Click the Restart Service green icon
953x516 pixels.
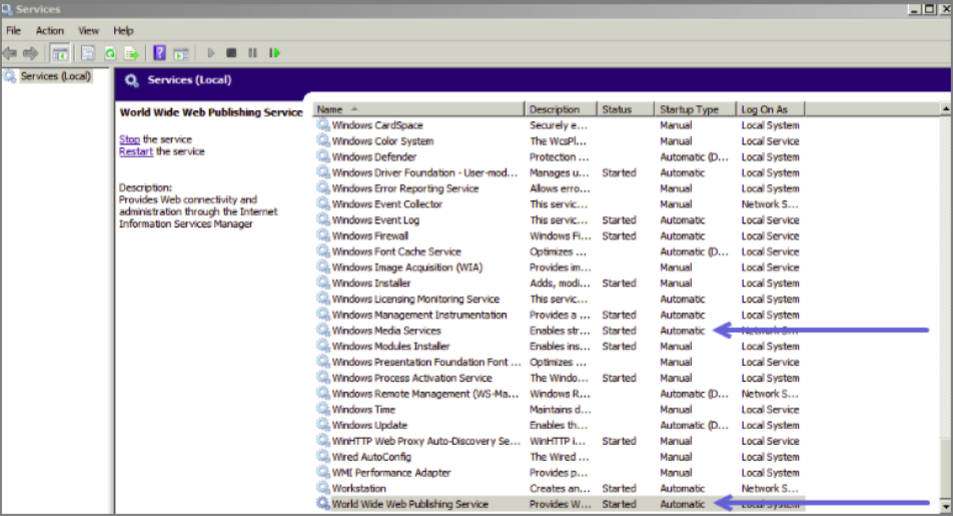[x=275, y=53]
